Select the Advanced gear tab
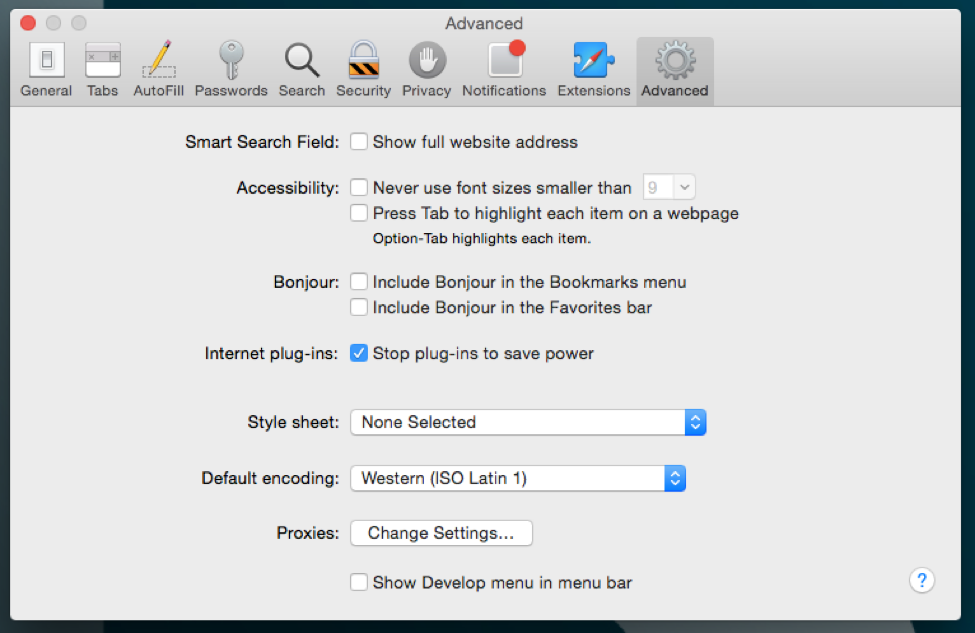The height and width of the screenshot is (633, 975). (x=675, y=70)
